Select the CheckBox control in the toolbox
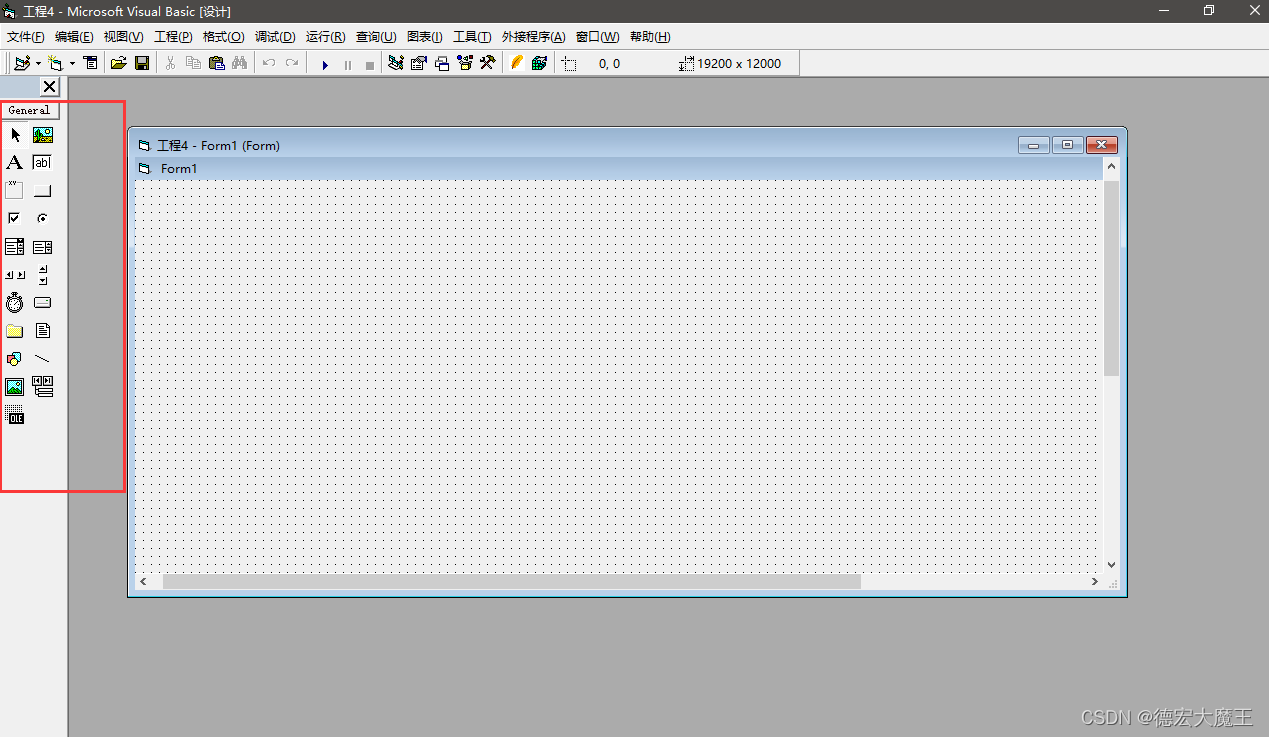Viewport: 1269px width, 737px height. (15, 218)
